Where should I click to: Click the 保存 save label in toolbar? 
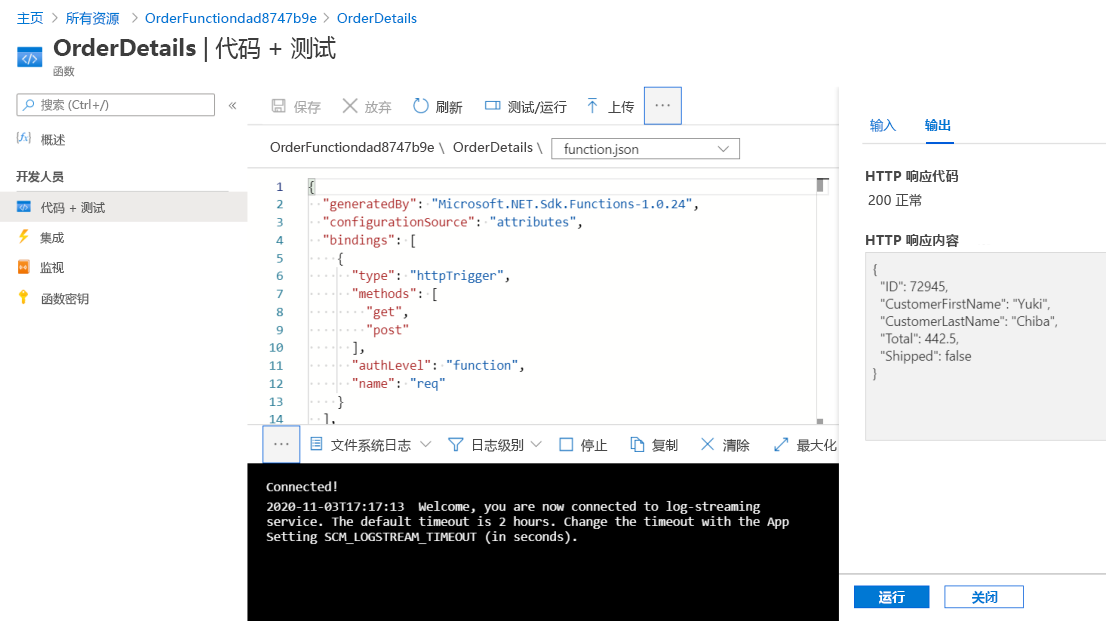[307, 107]
